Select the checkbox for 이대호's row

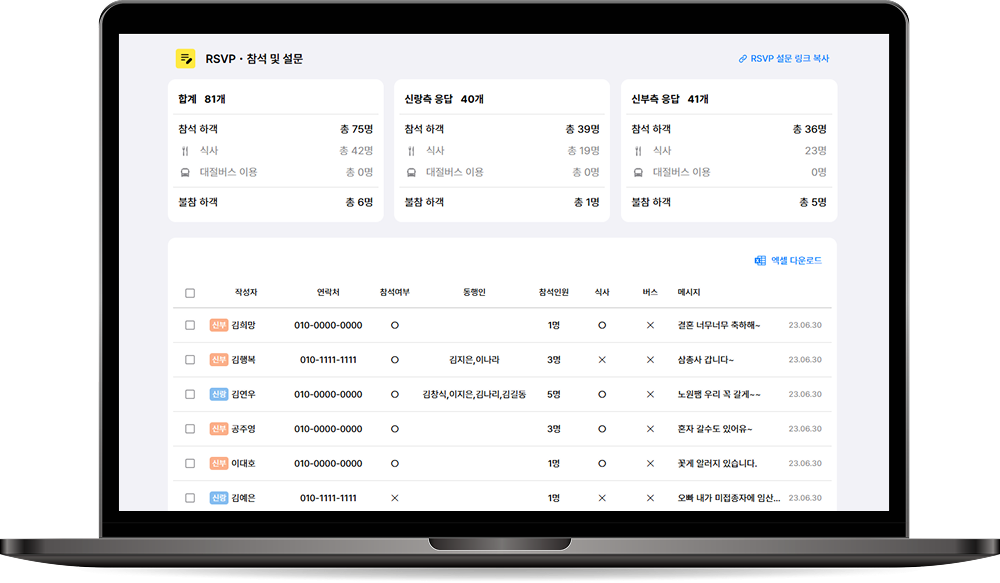point(190,464)
